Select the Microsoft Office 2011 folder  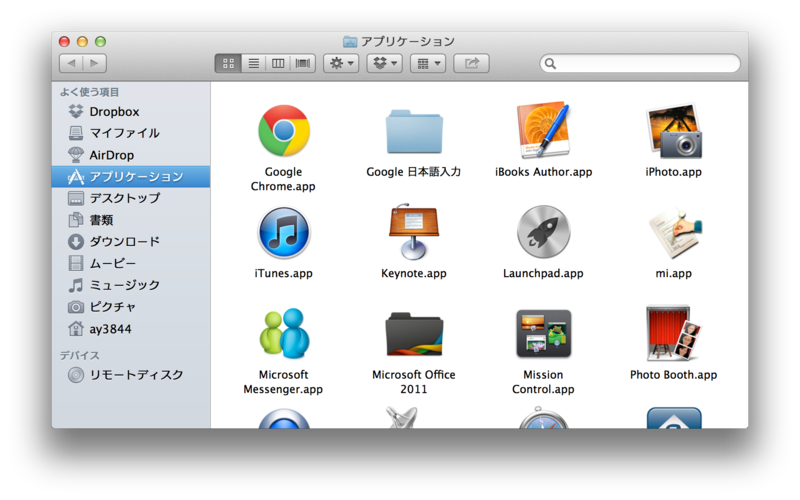414,334
